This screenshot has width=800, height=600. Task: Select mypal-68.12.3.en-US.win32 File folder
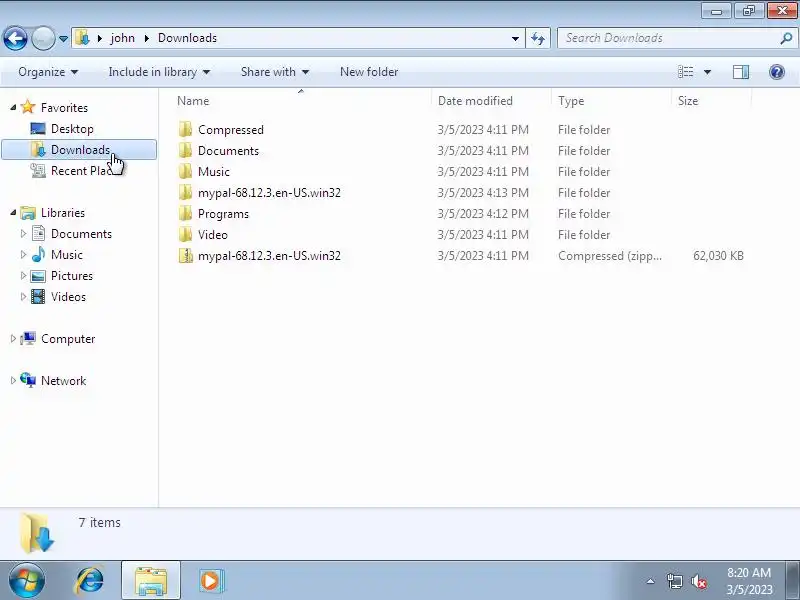tap(269, 192)
